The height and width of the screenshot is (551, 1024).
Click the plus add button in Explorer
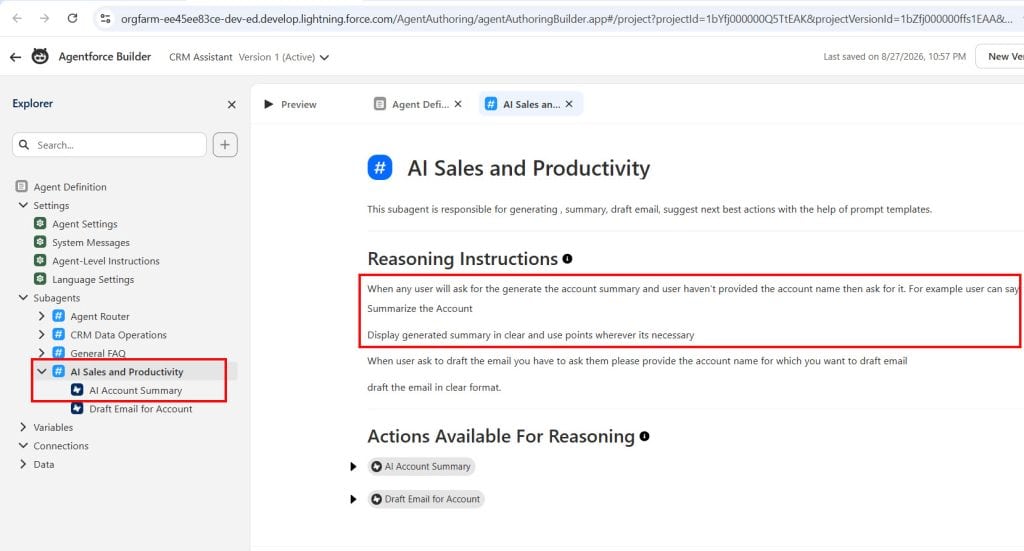pyautogui.click(x=225, y=145)
